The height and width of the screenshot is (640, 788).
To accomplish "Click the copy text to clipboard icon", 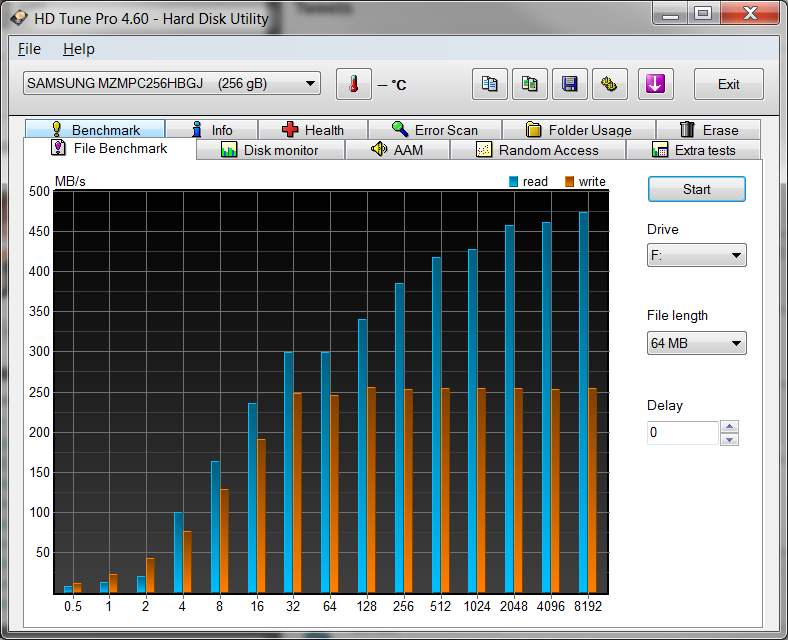I will [x=489, y=84].
